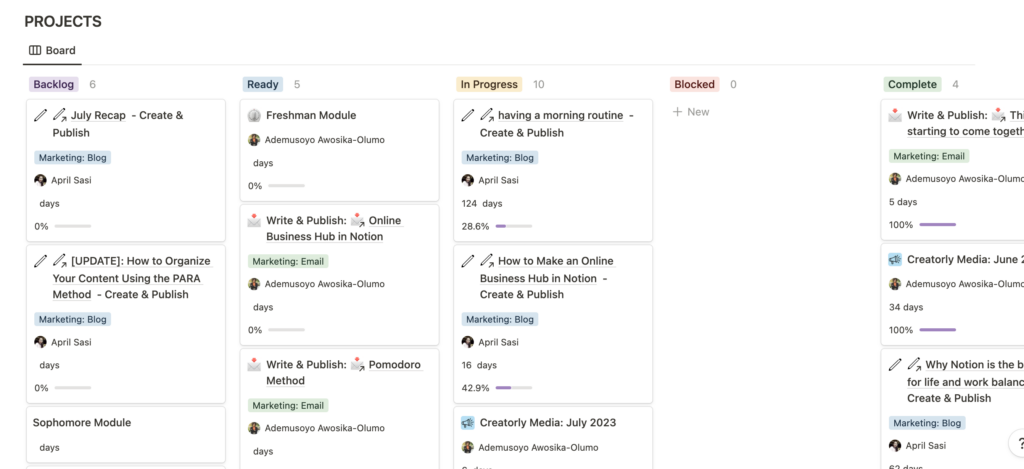Click the Backlog column label
The height and width of the screenshot is (469, 1024).
pyautogui.click(x=54, y=84)
